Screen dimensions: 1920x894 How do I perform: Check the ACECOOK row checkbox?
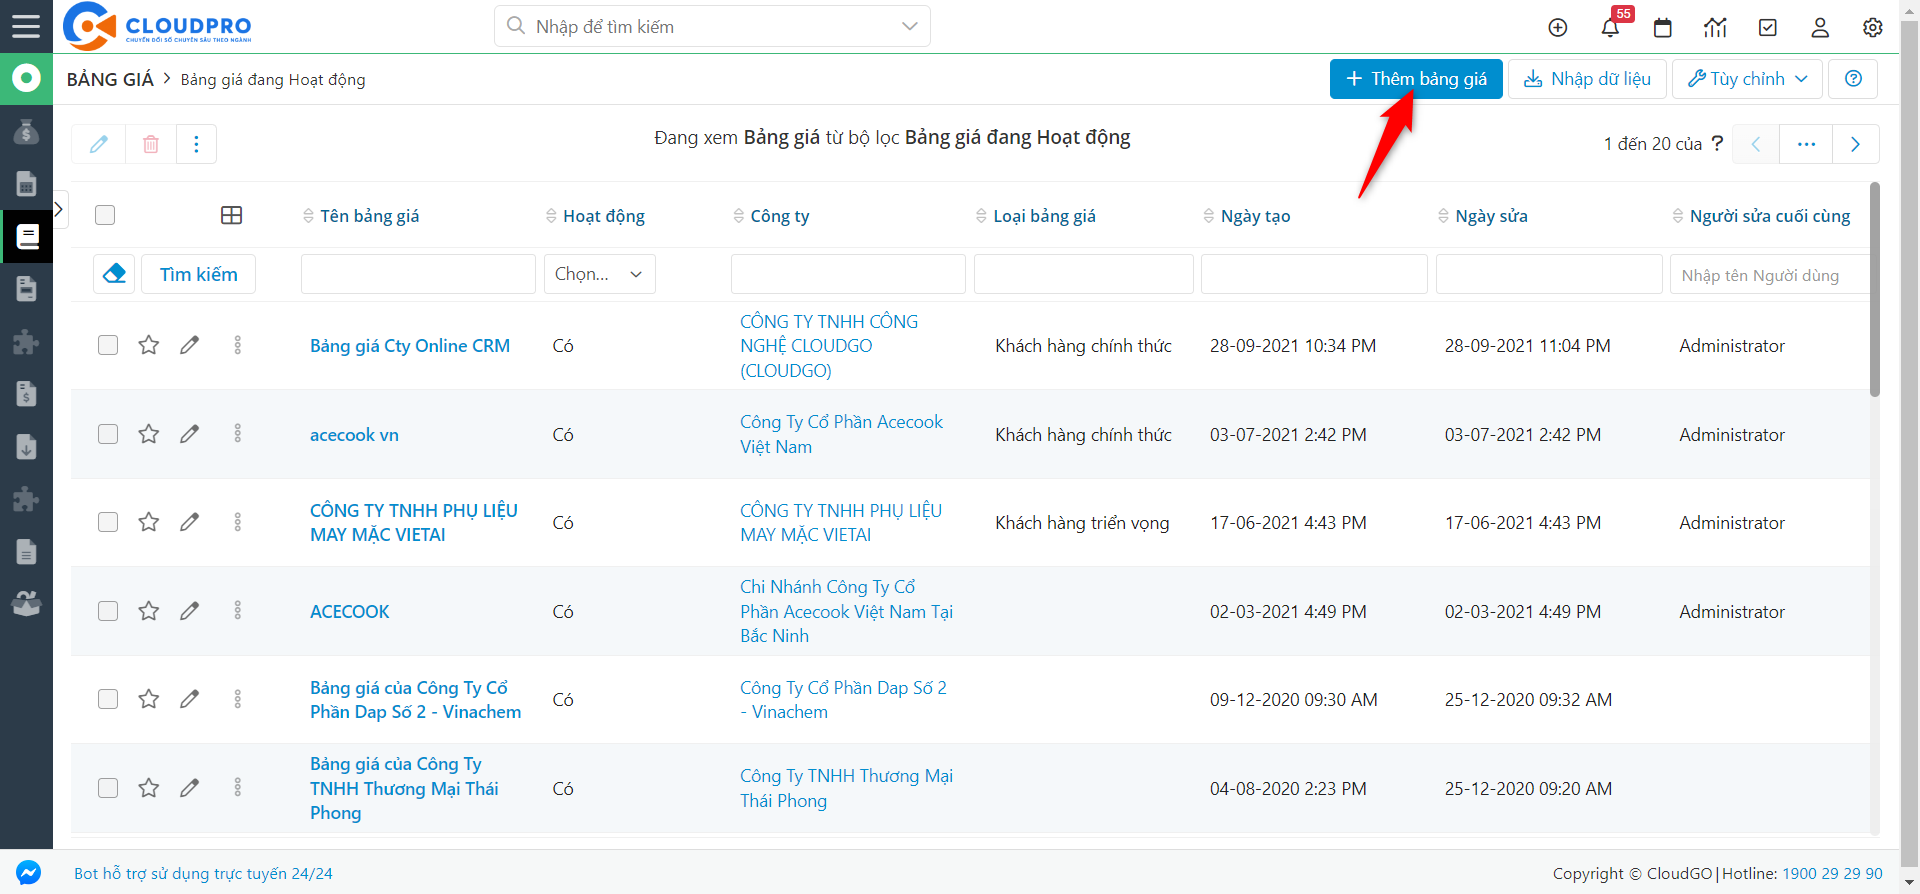tap(108, 610)
